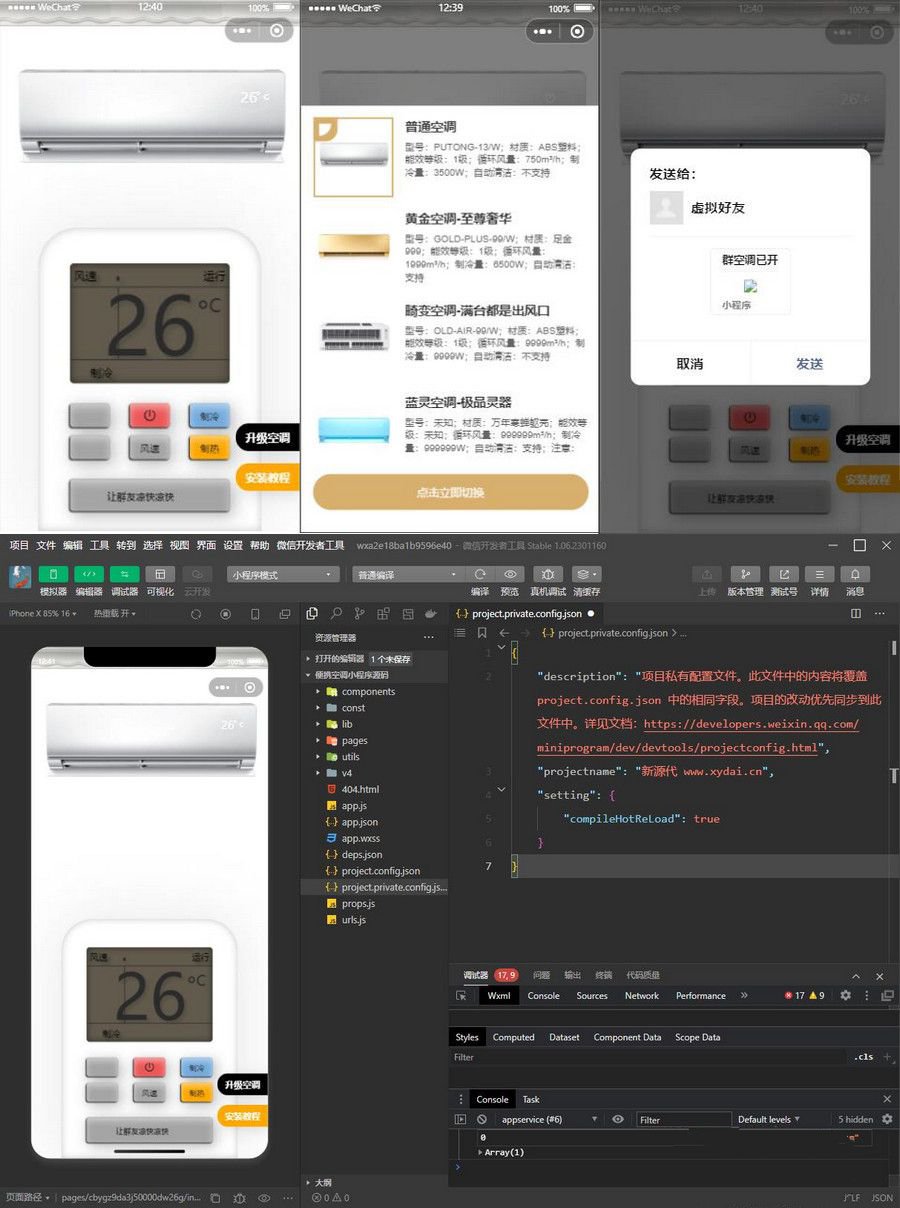900x1208 pixels.
Task: Open the 消息 notifications bell
Action: [855, 574]
